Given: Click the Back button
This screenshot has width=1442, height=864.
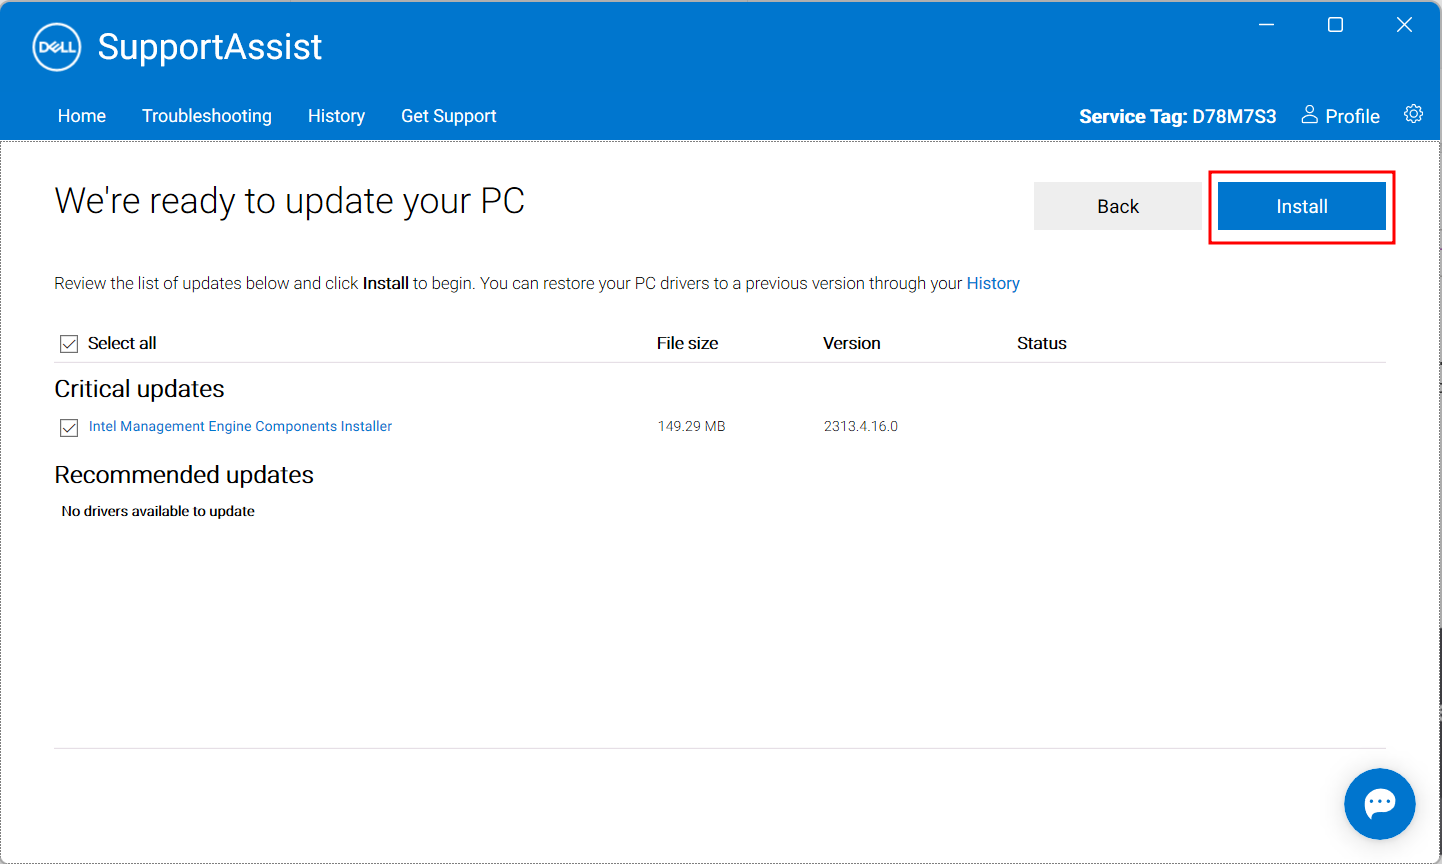Looking at the screenshot, I should pos(1118,206).
